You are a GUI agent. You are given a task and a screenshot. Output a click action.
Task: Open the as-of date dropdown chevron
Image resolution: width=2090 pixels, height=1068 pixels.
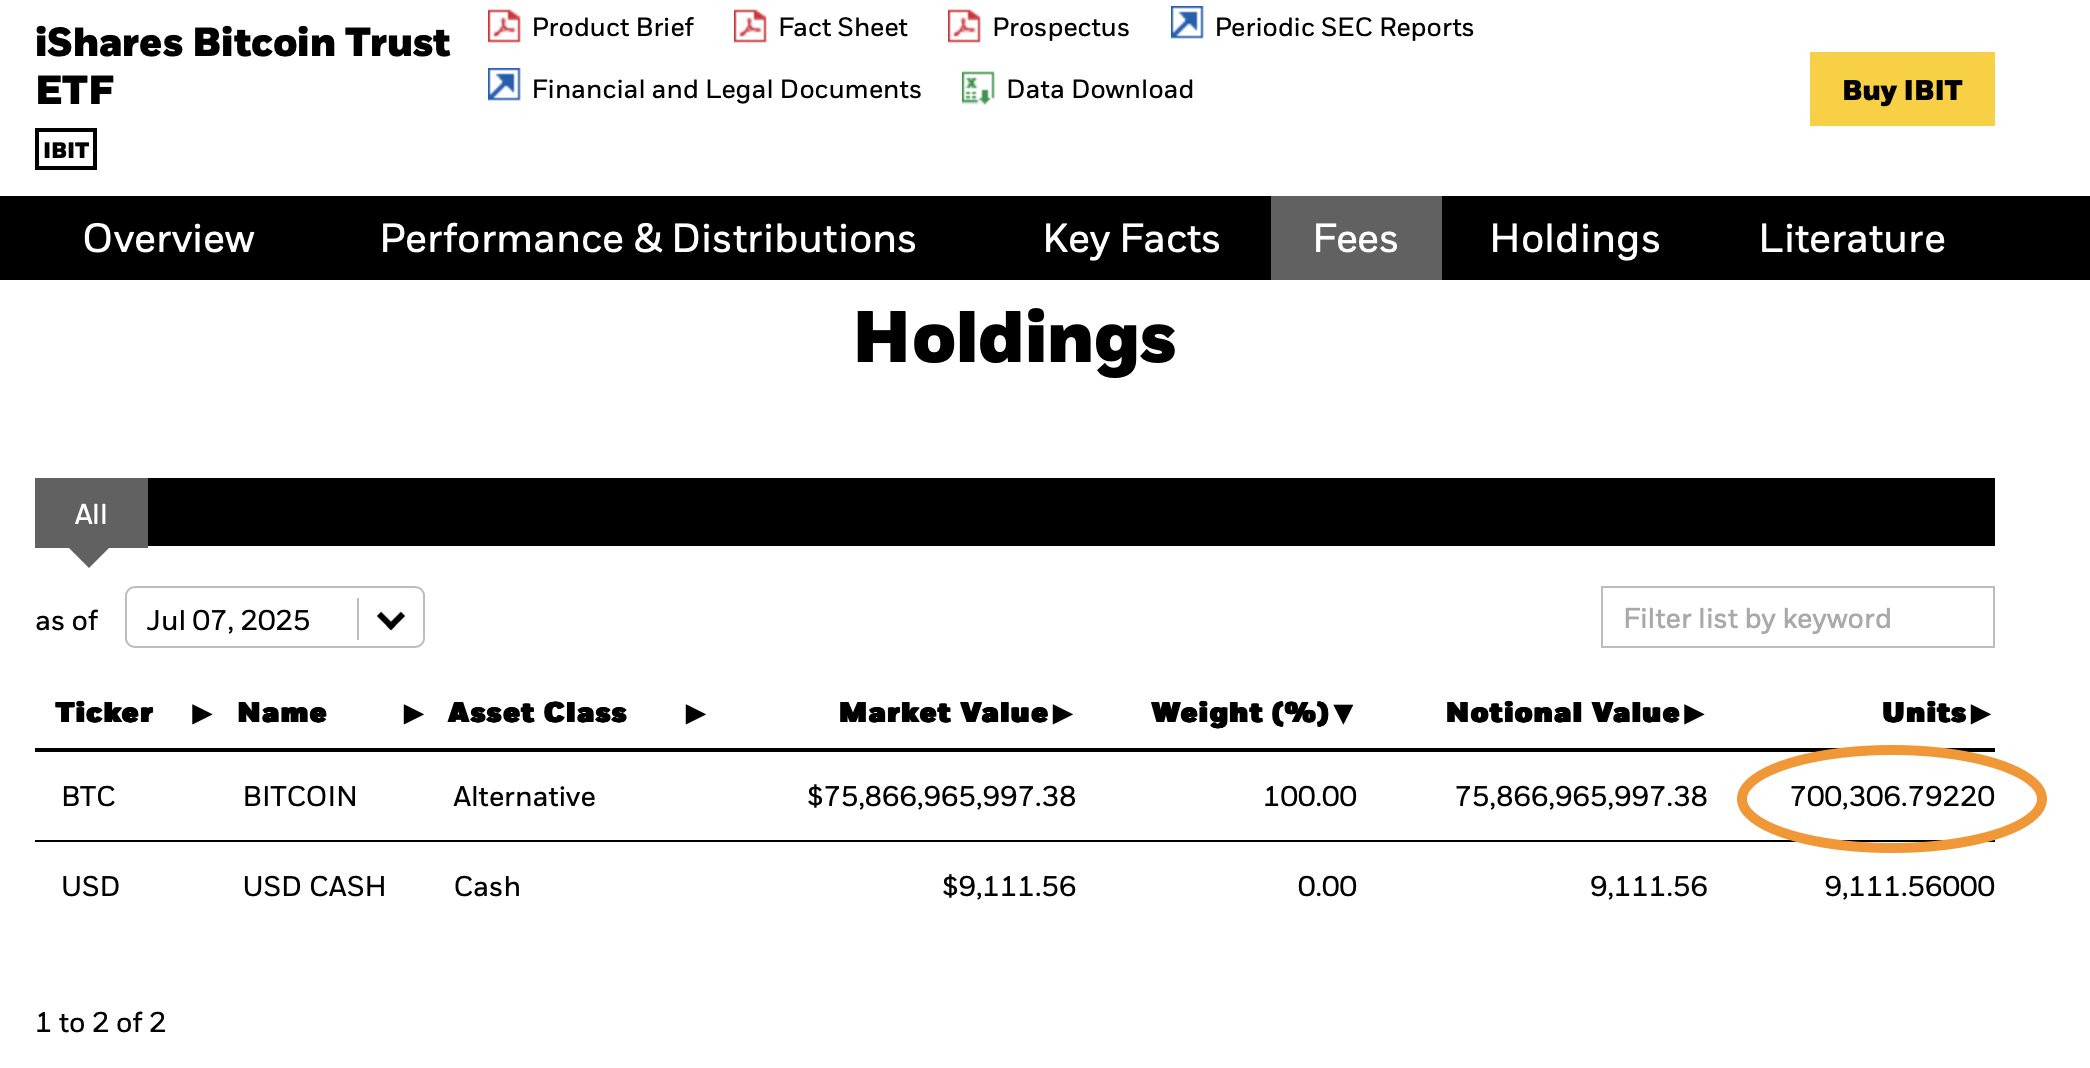(391, 620)
